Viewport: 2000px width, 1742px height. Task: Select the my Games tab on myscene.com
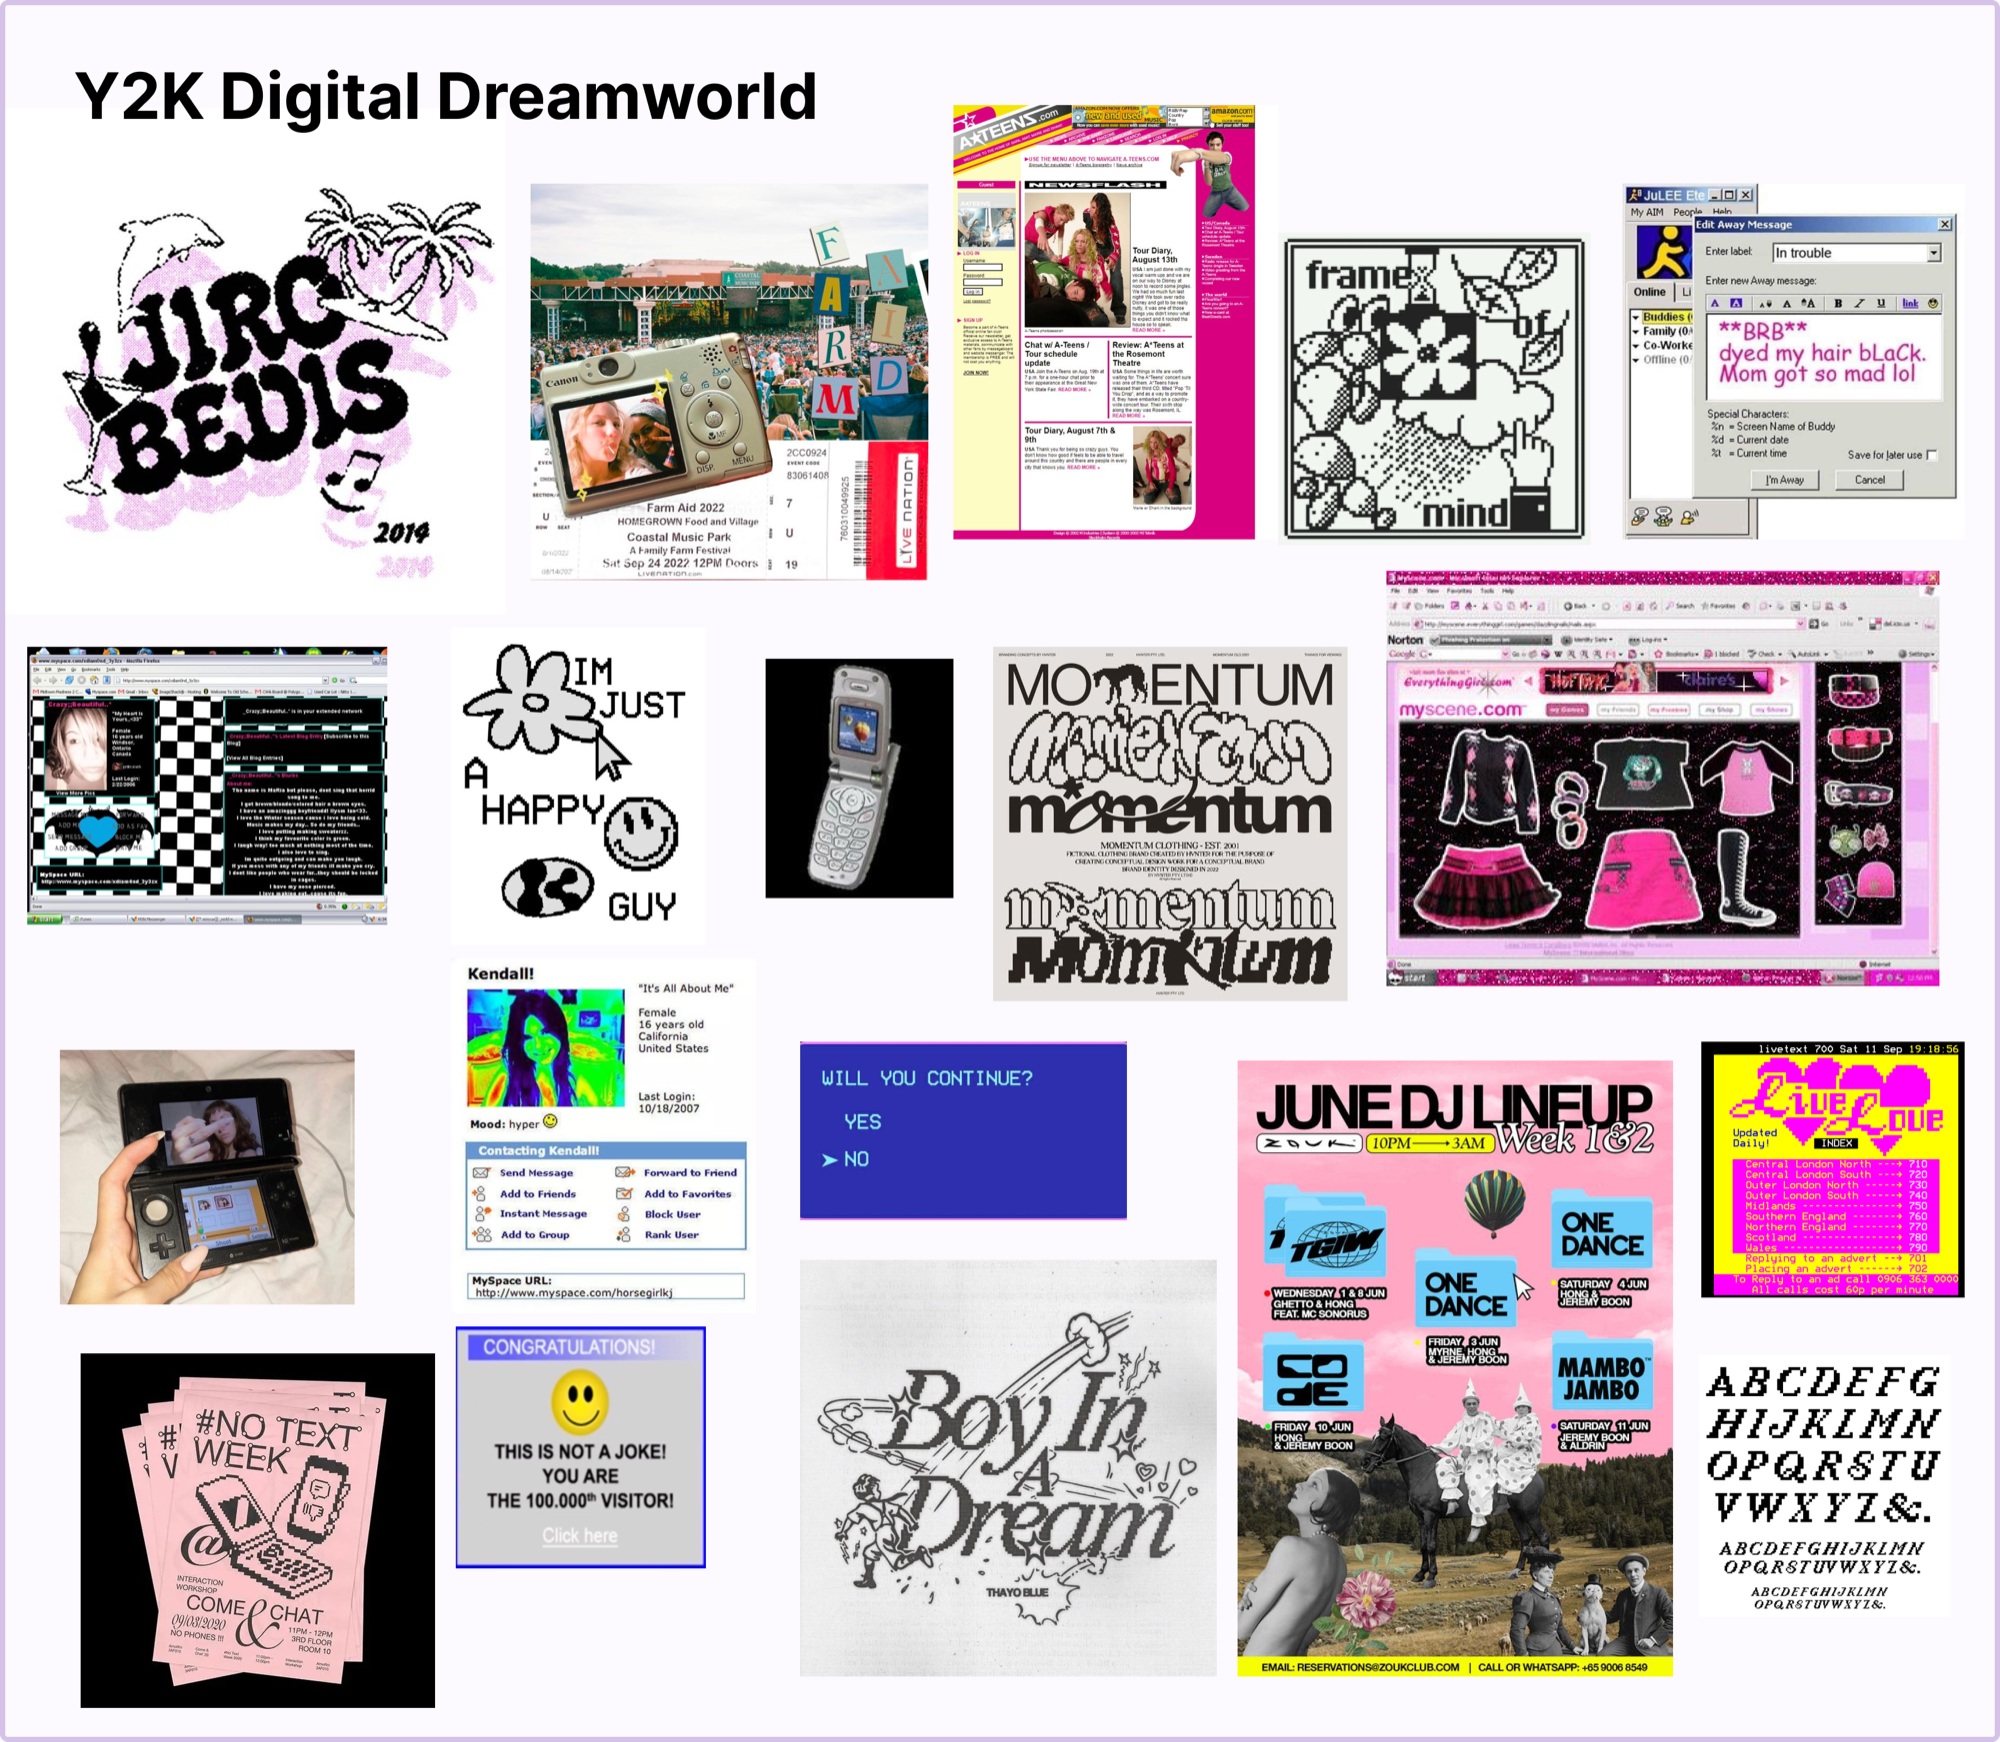point(1567,710)
